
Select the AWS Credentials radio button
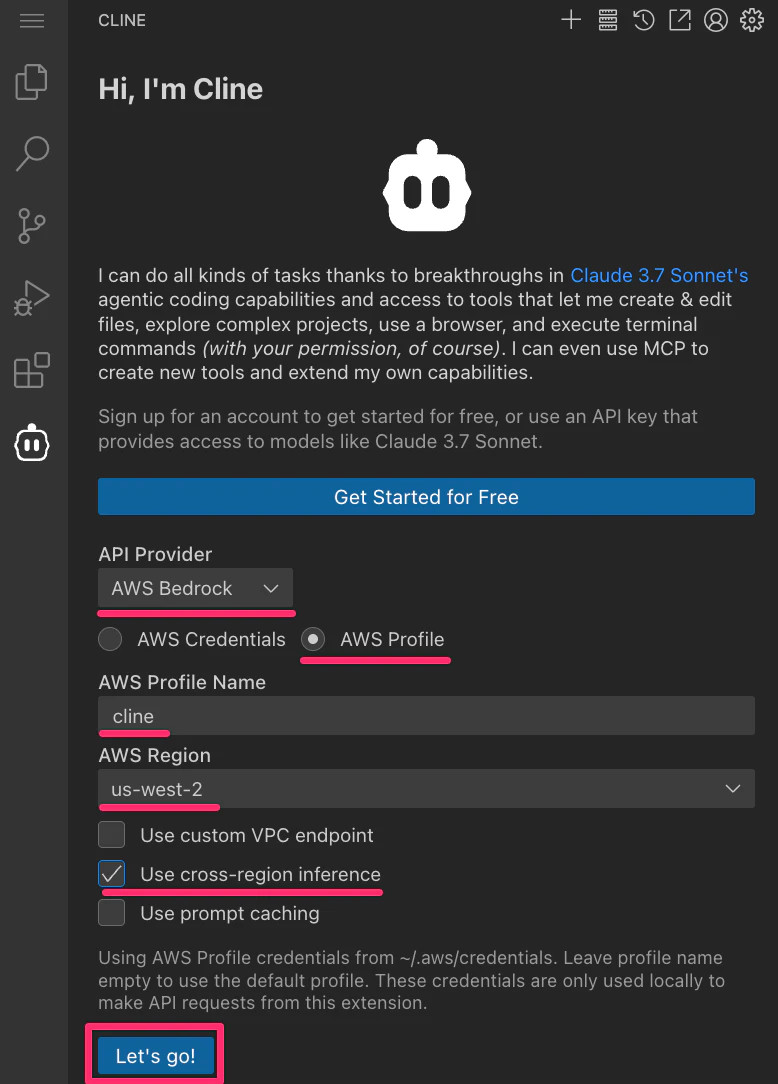click(110, 639)
